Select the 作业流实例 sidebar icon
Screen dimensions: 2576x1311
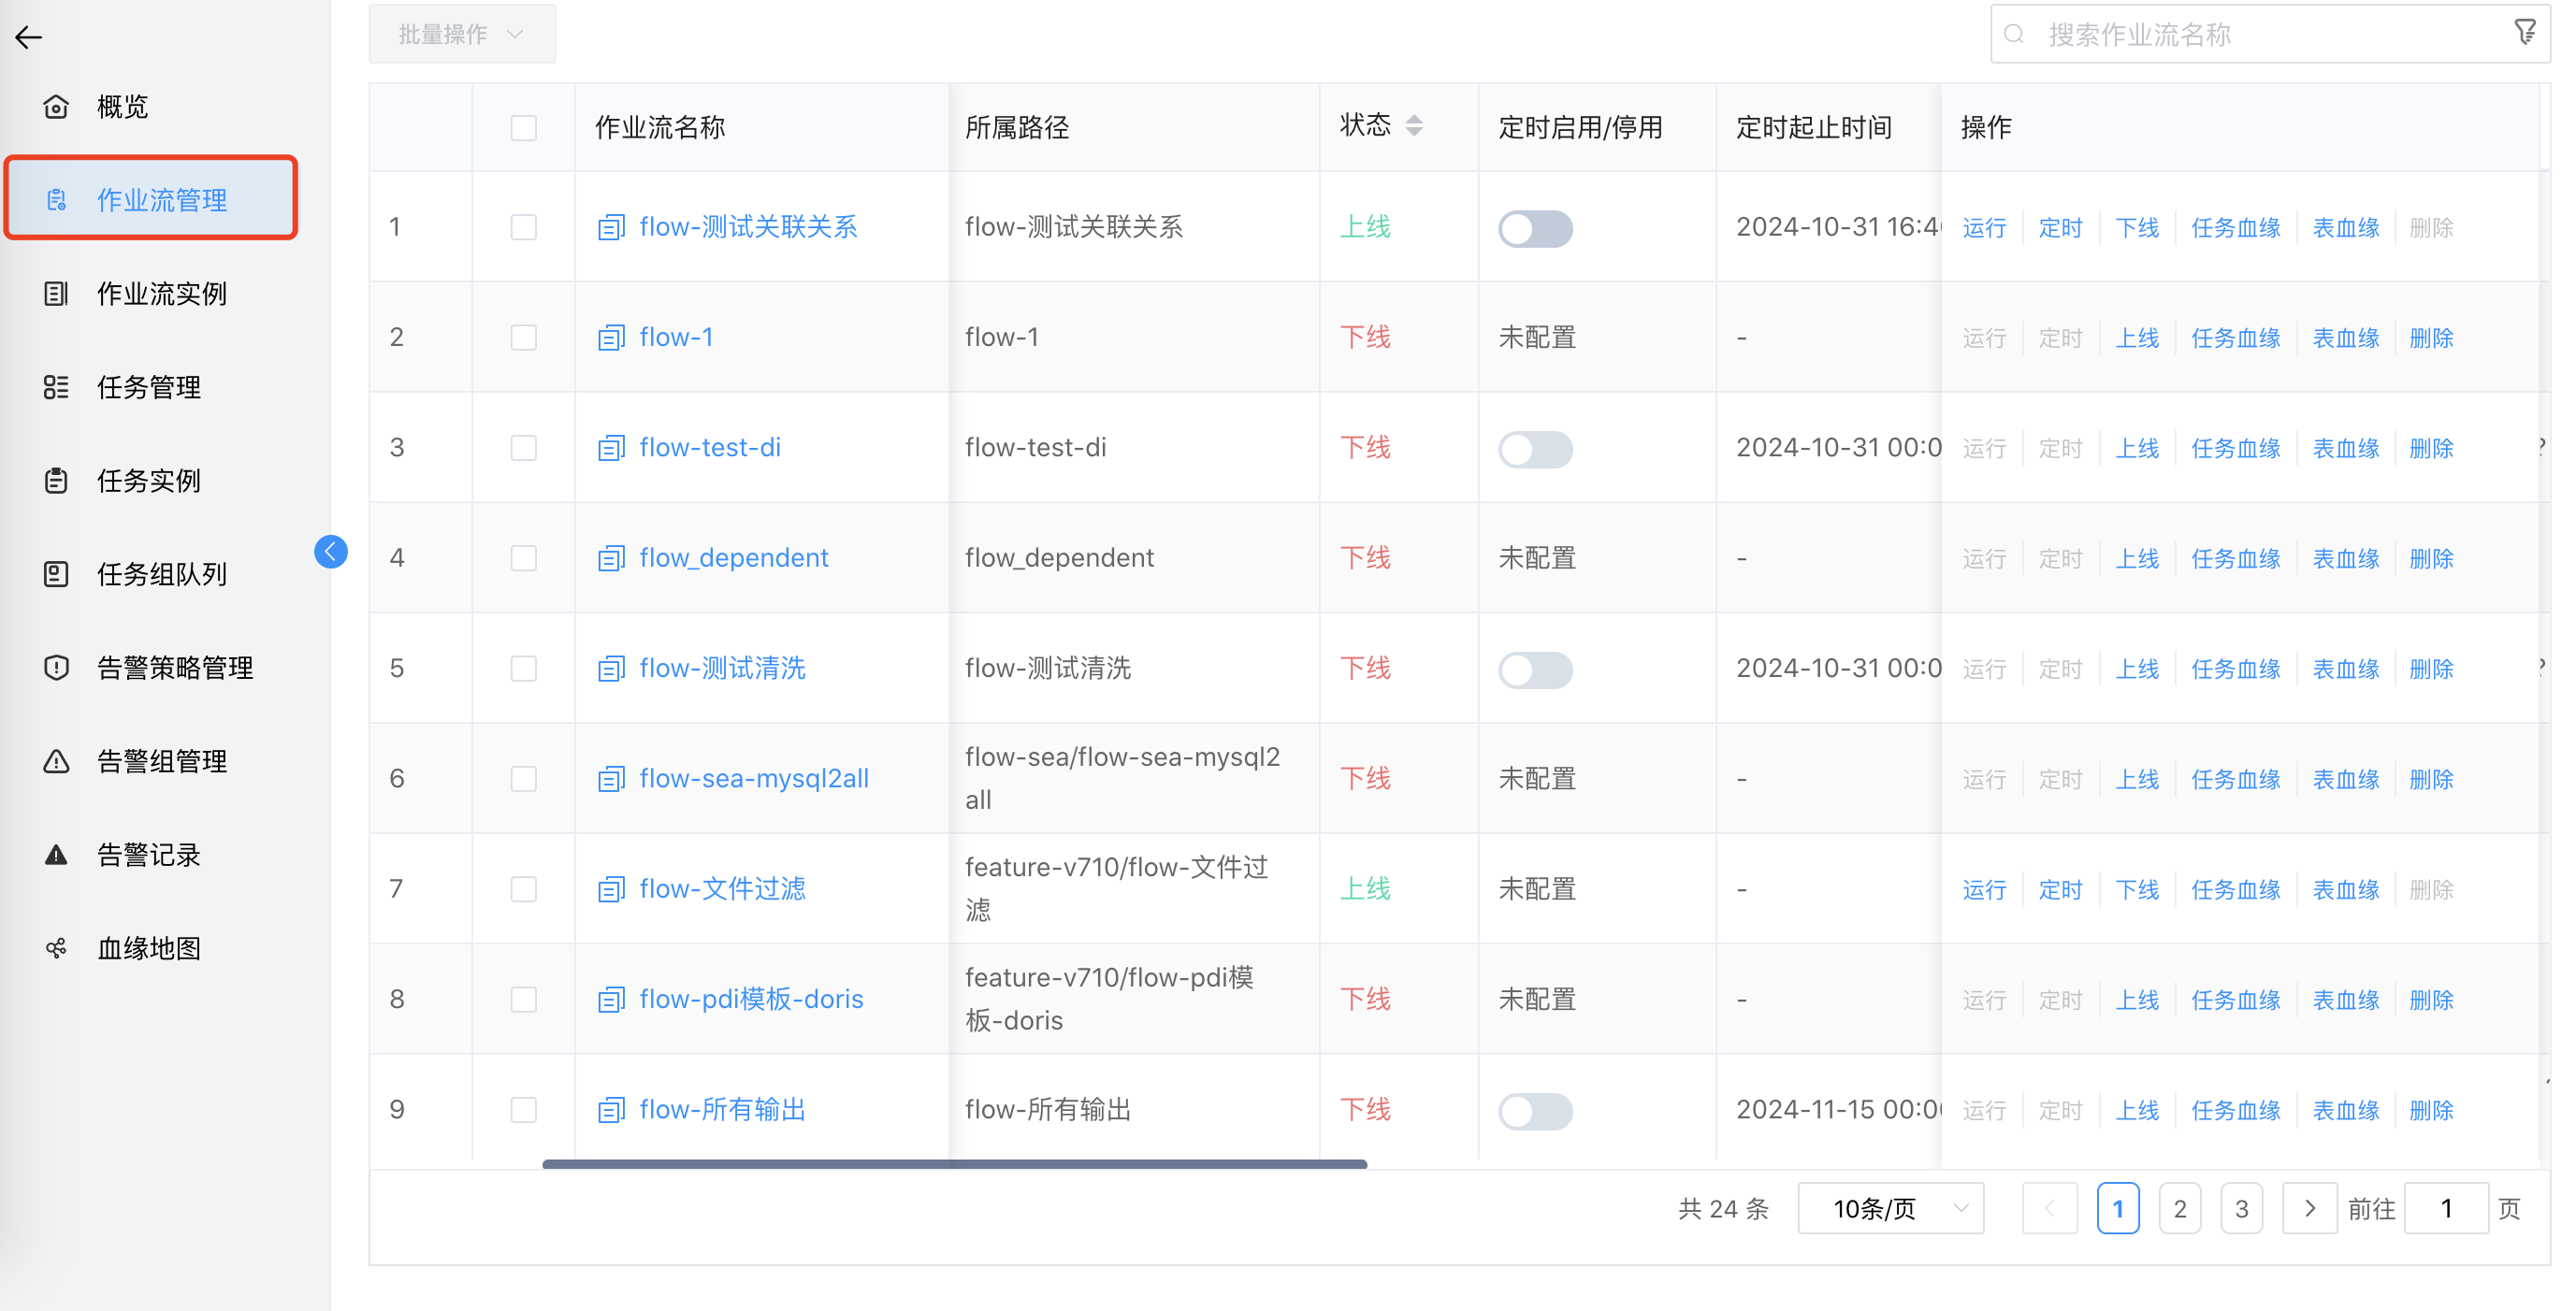point(57,293)
